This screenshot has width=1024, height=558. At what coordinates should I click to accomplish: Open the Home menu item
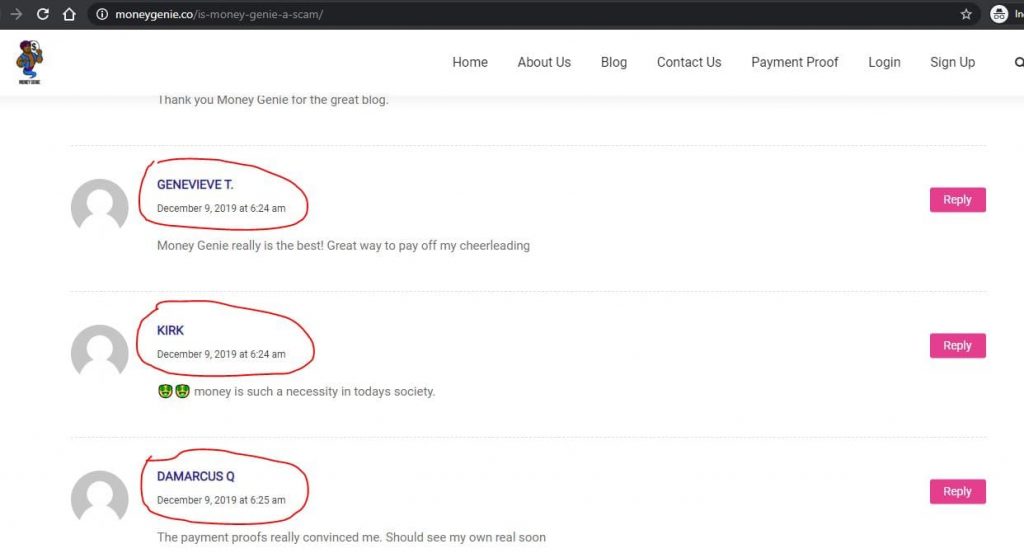click(x=470, y=62)
